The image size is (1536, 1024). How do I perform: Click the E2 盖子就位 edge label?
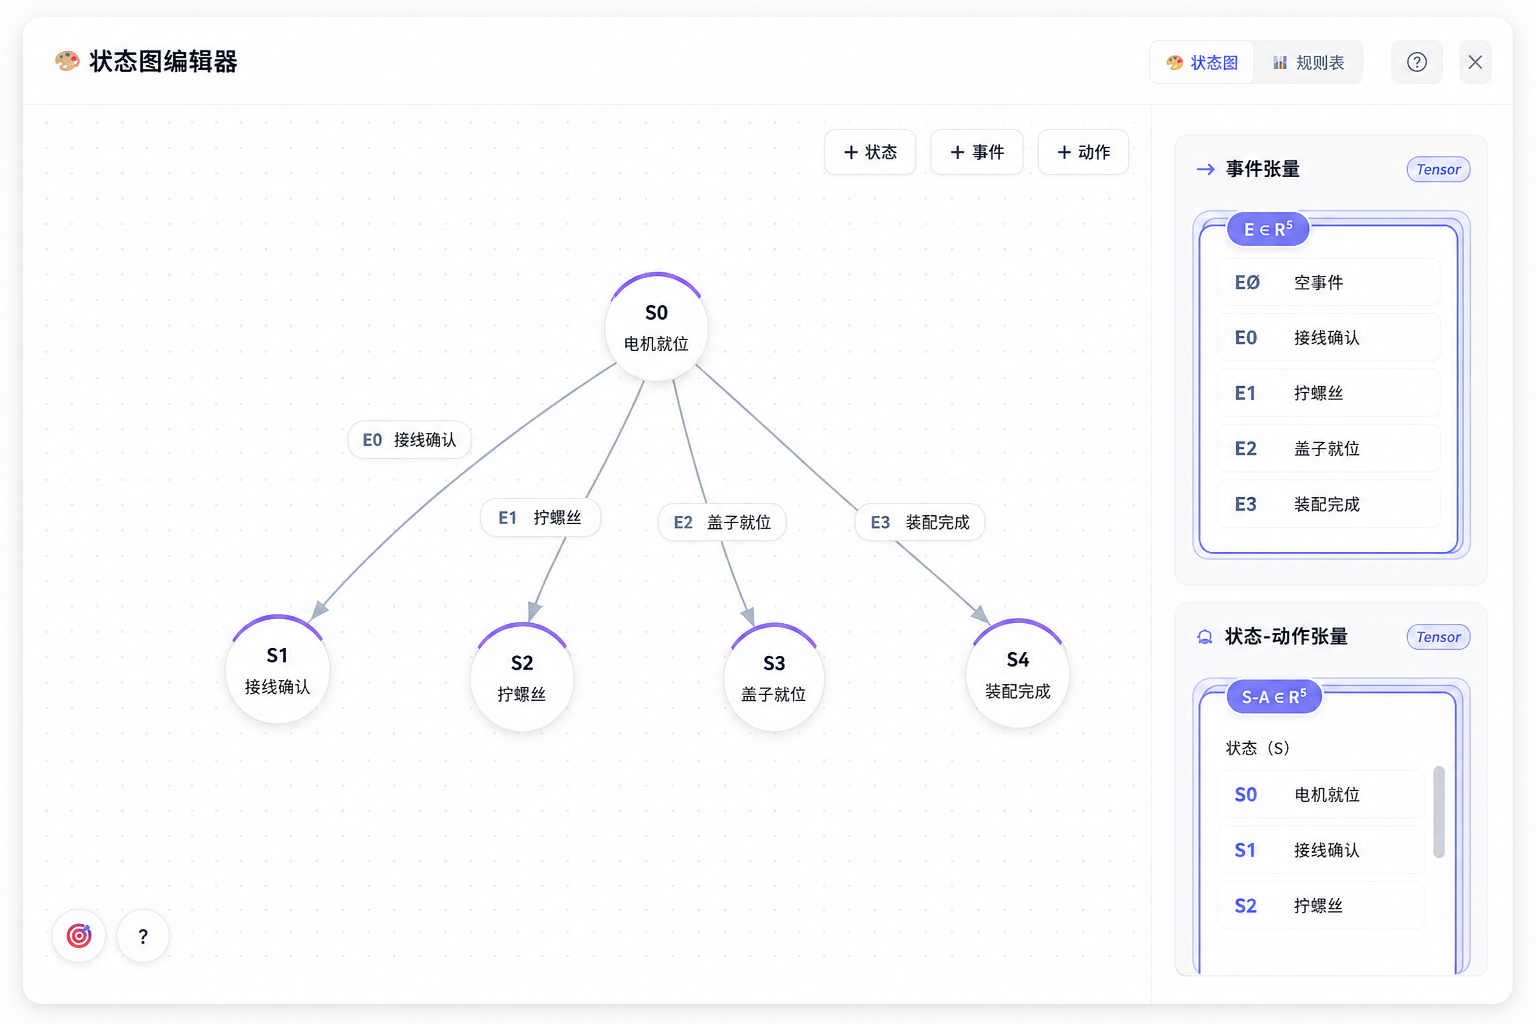722,522
